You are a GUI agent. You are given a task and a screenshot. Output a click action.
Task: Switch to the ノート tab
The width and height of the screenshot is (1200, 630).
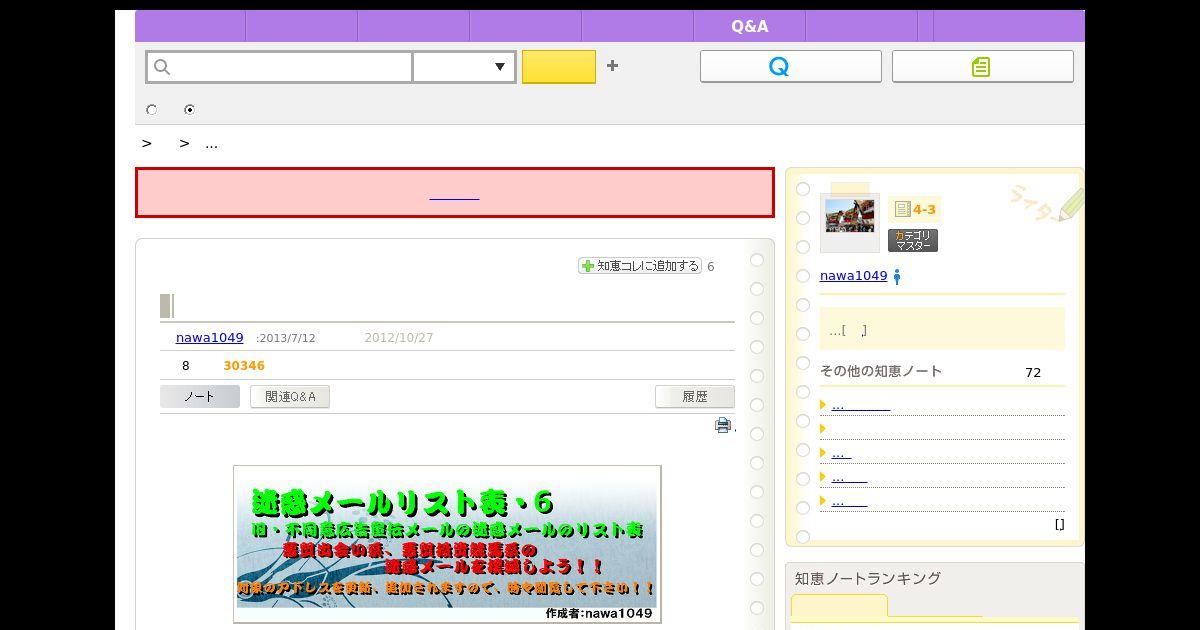tap(200, 397)
